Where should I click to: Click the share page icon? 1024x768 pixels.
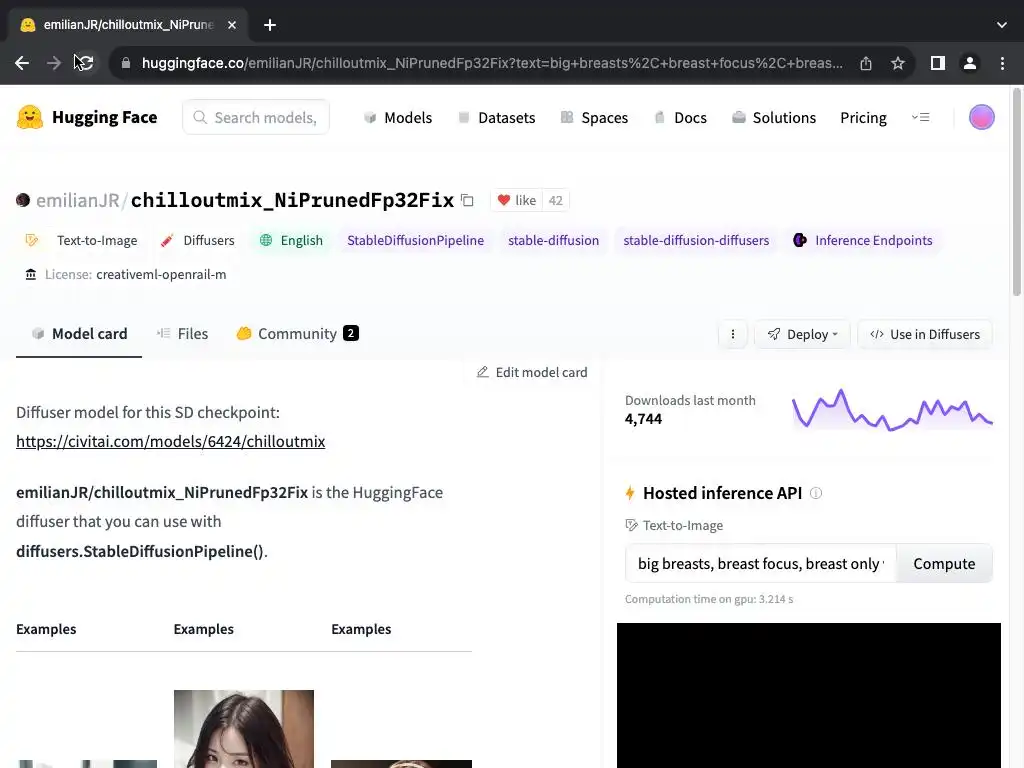coord(866,63)
